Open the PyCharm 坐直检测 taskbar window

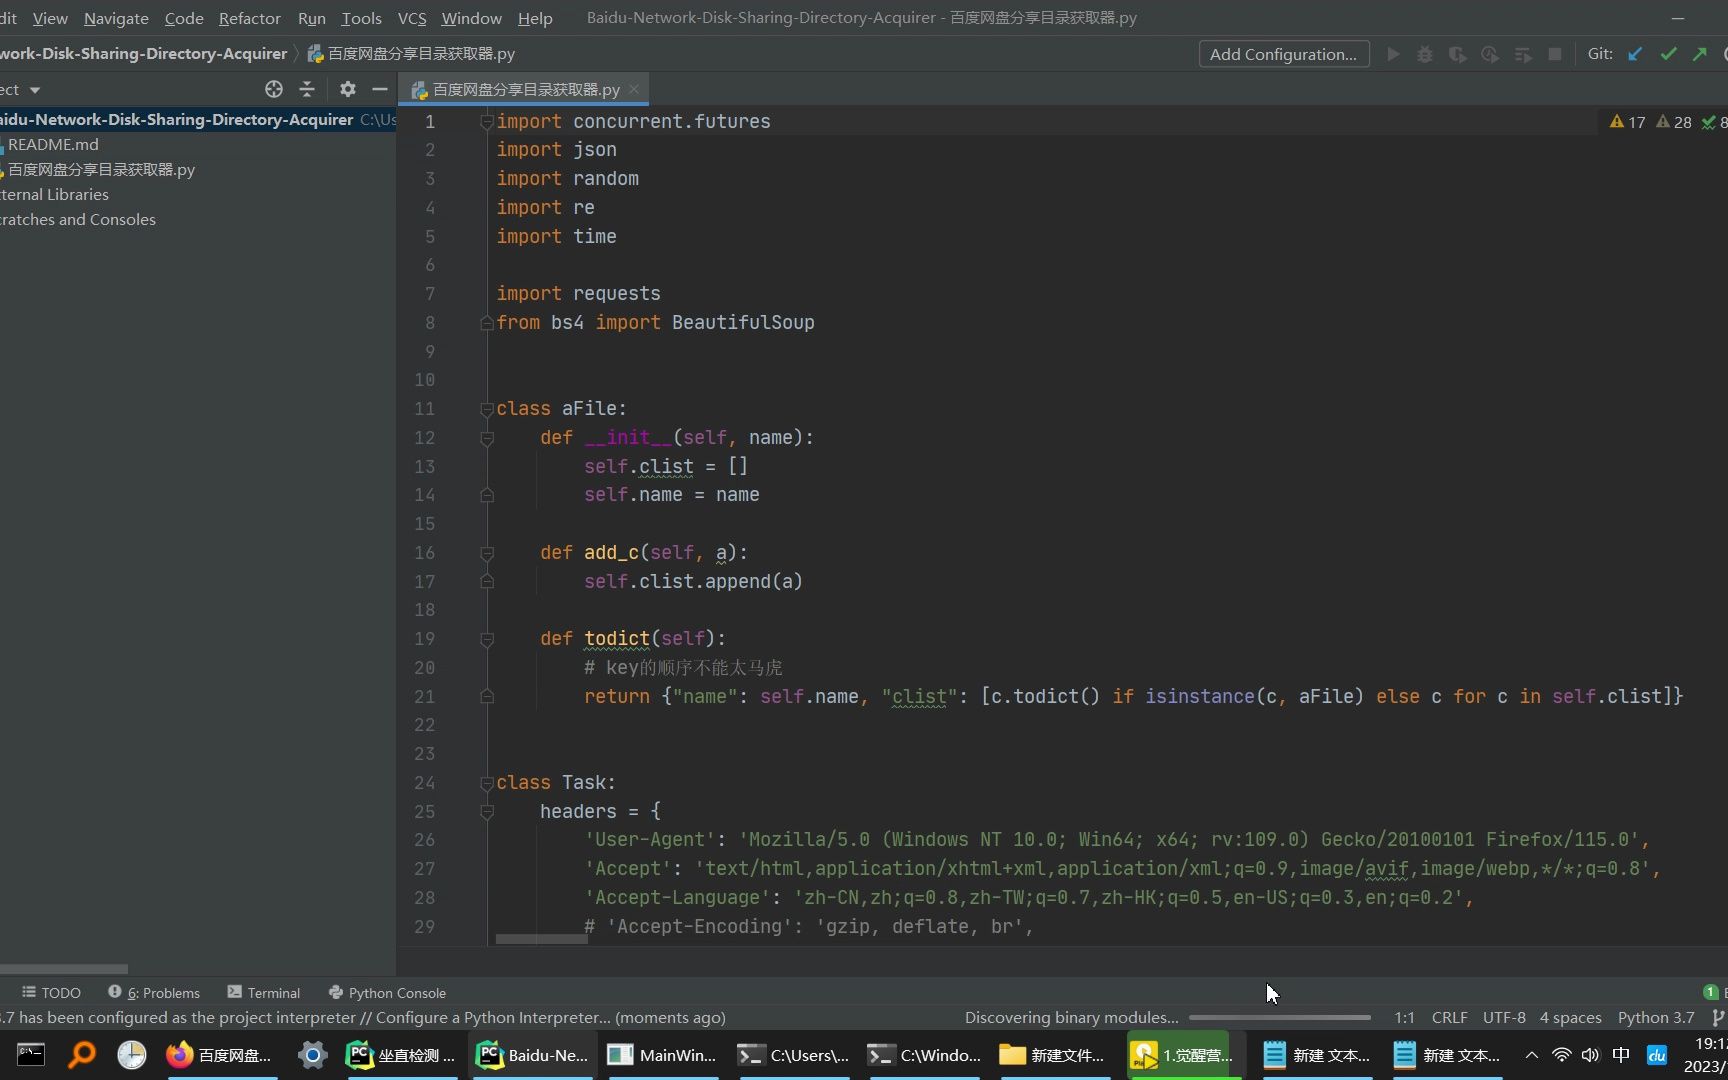(x=400, y=1055)
